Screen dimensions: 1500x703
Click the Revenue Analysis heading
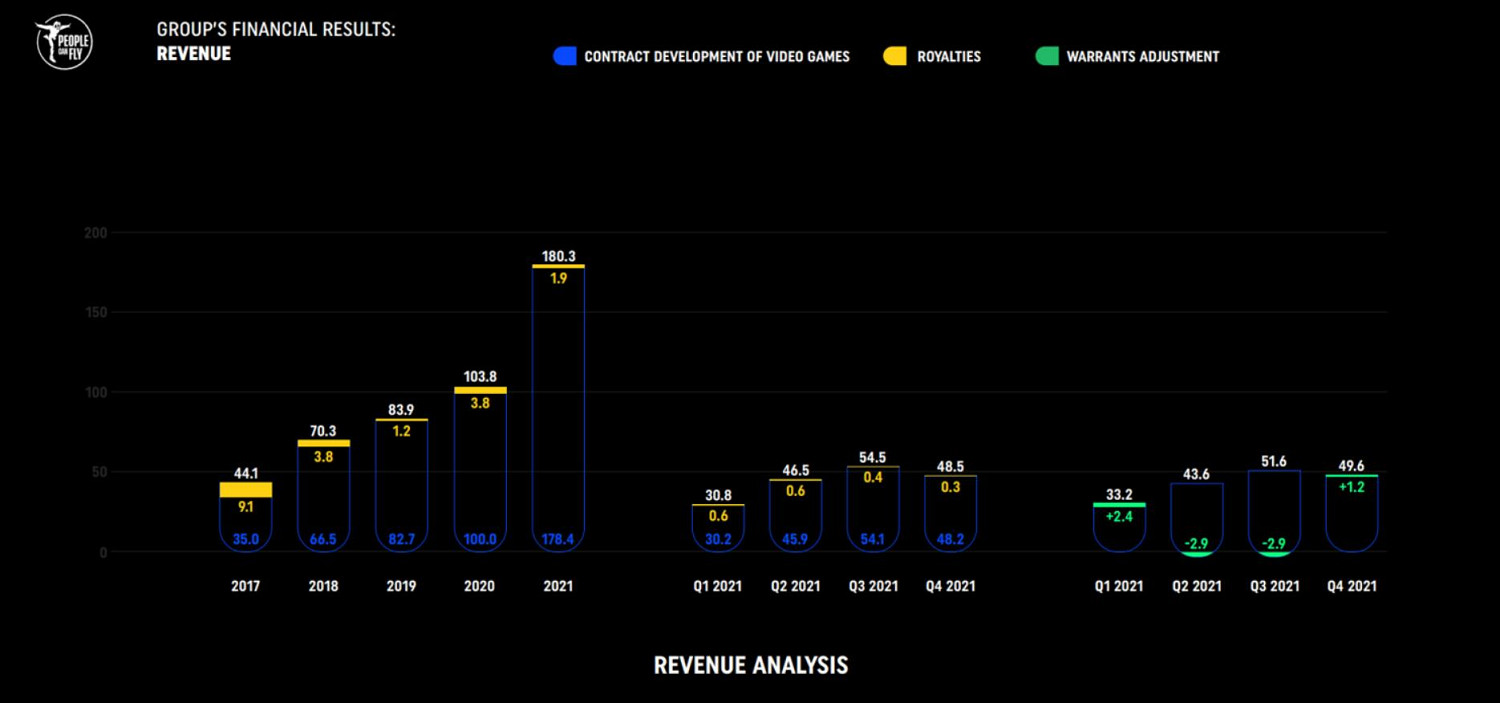[750, 666]
